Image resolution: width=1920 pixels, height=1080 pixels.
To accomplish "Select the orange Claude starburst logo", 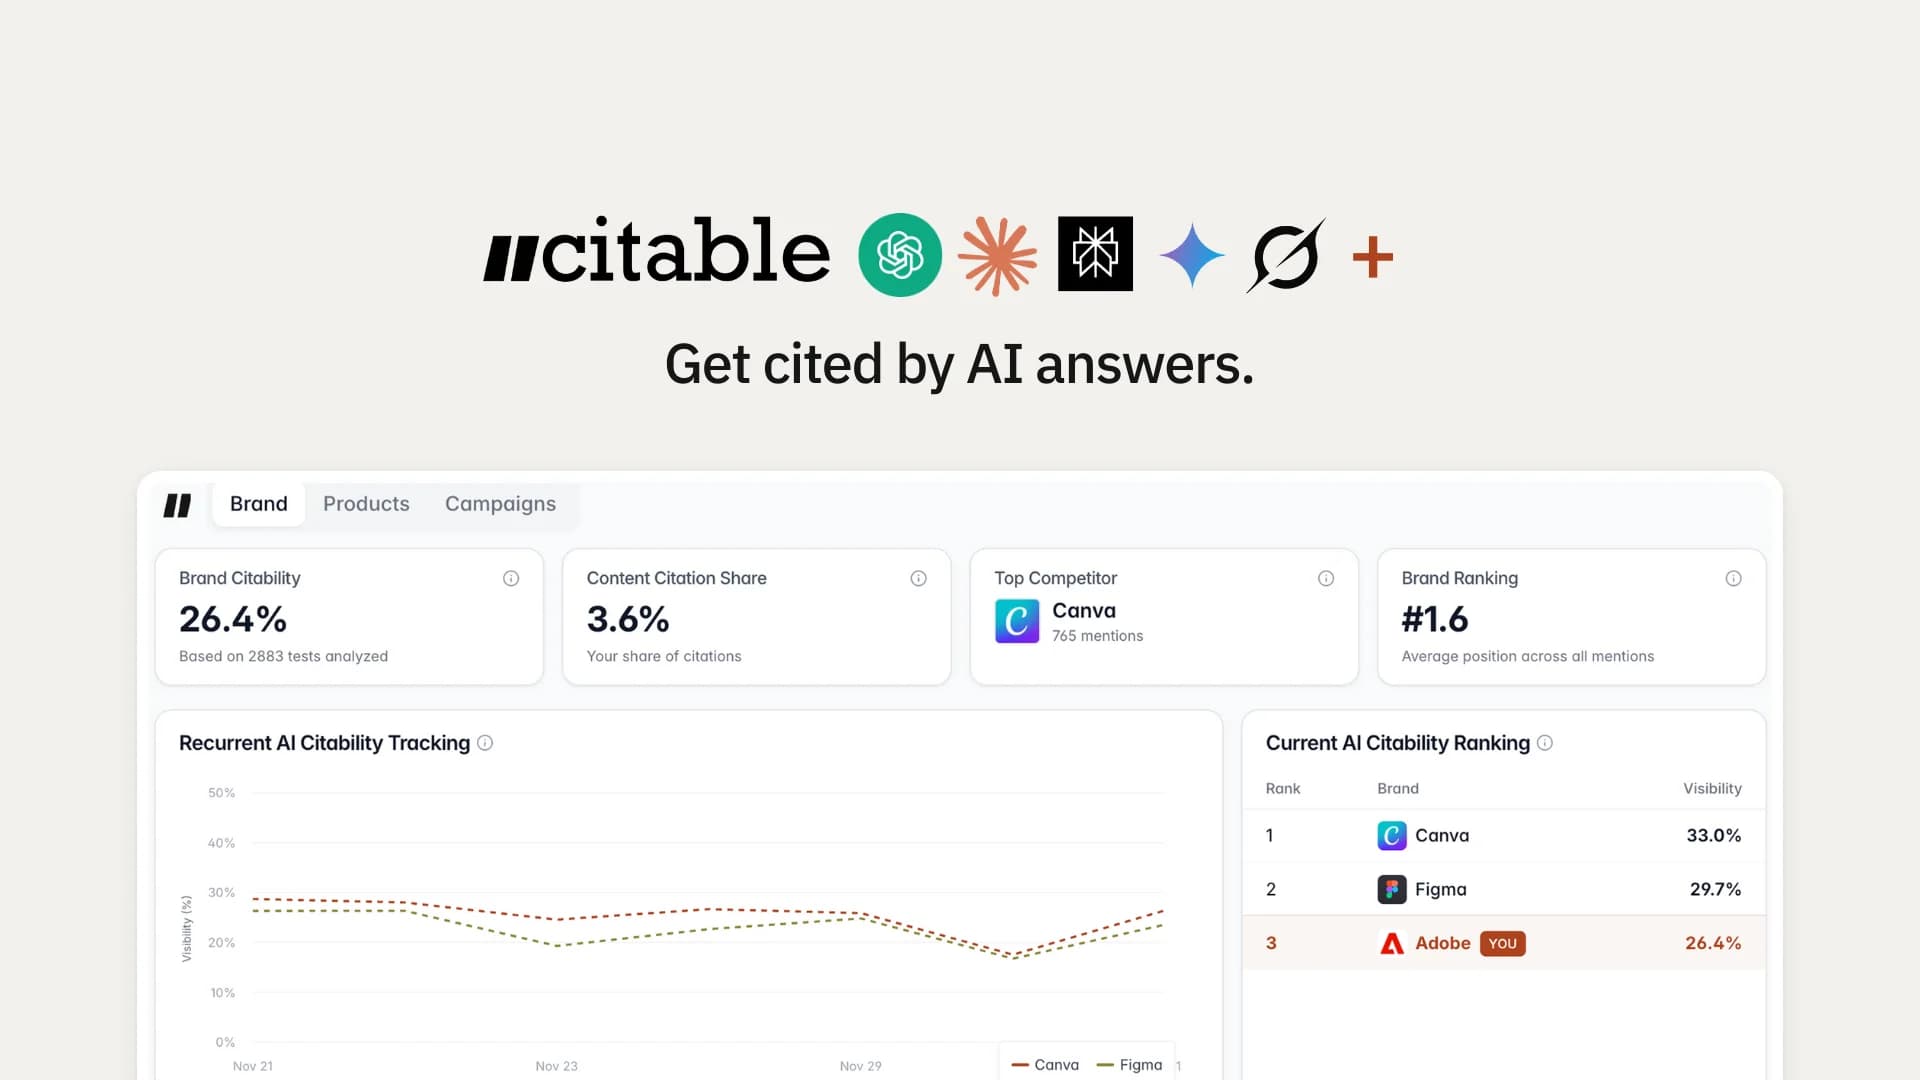I will (x=997, y=254).
